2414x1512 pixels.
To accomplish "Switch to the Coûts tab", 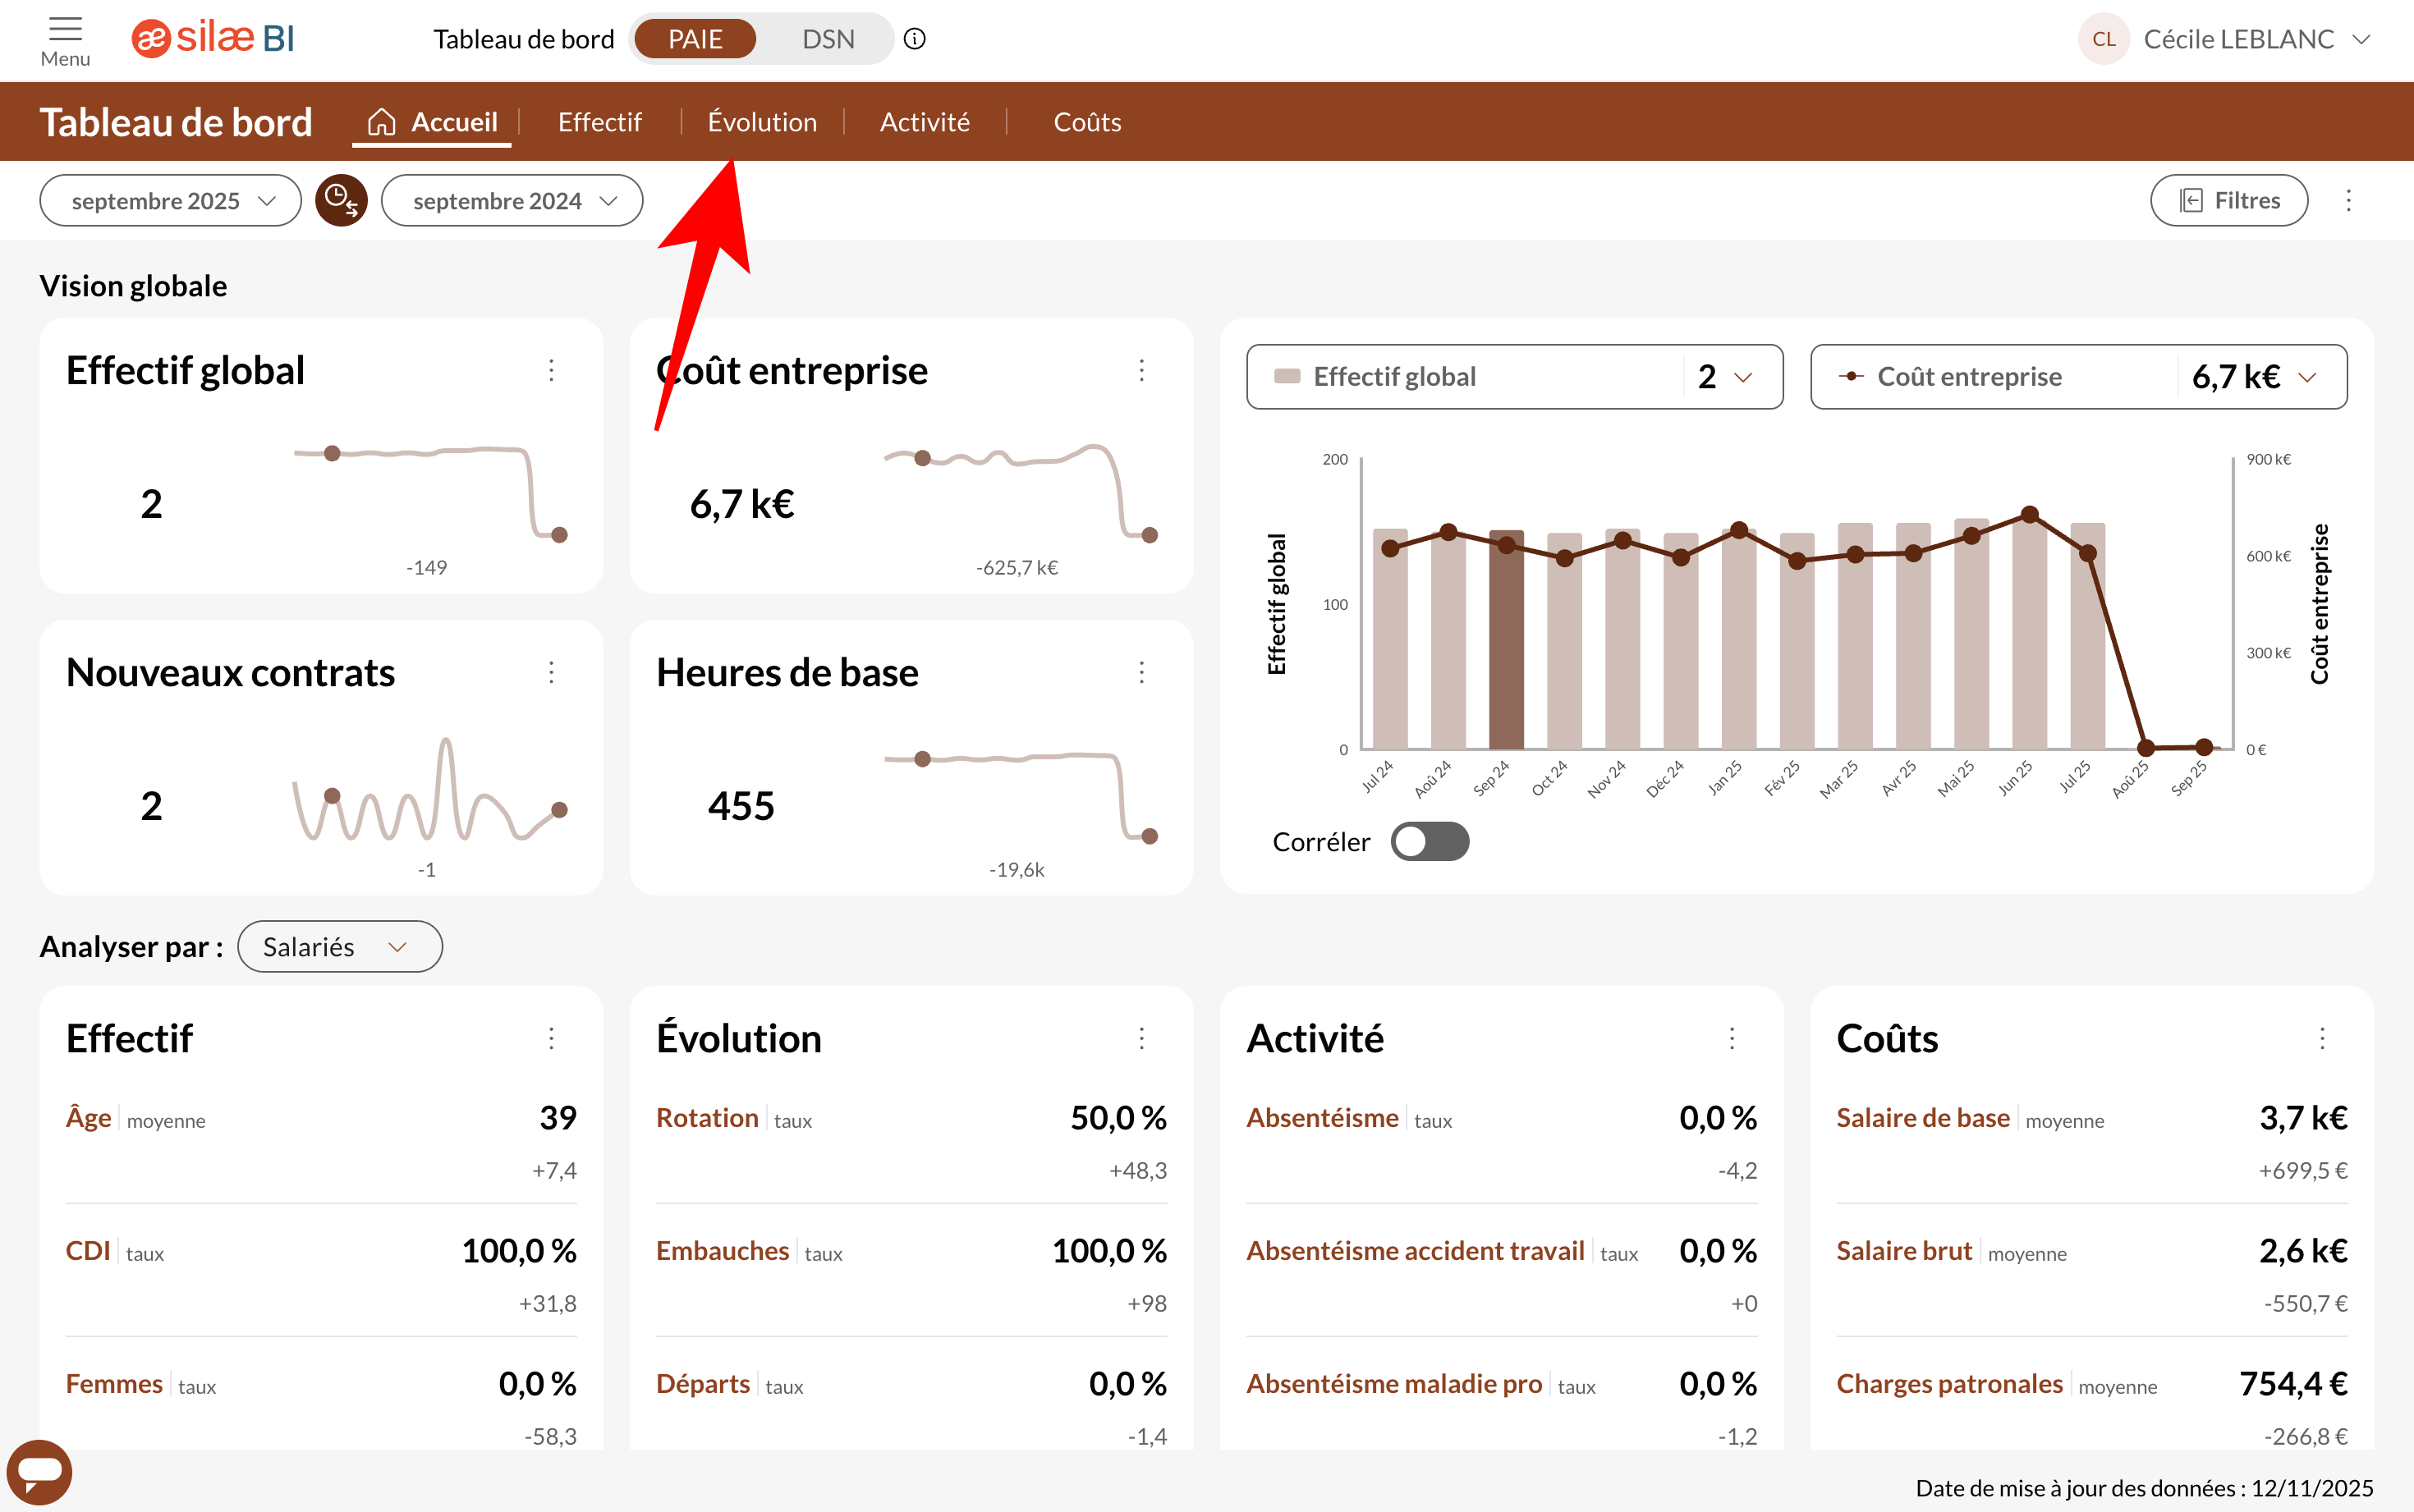I will 1087,122.
